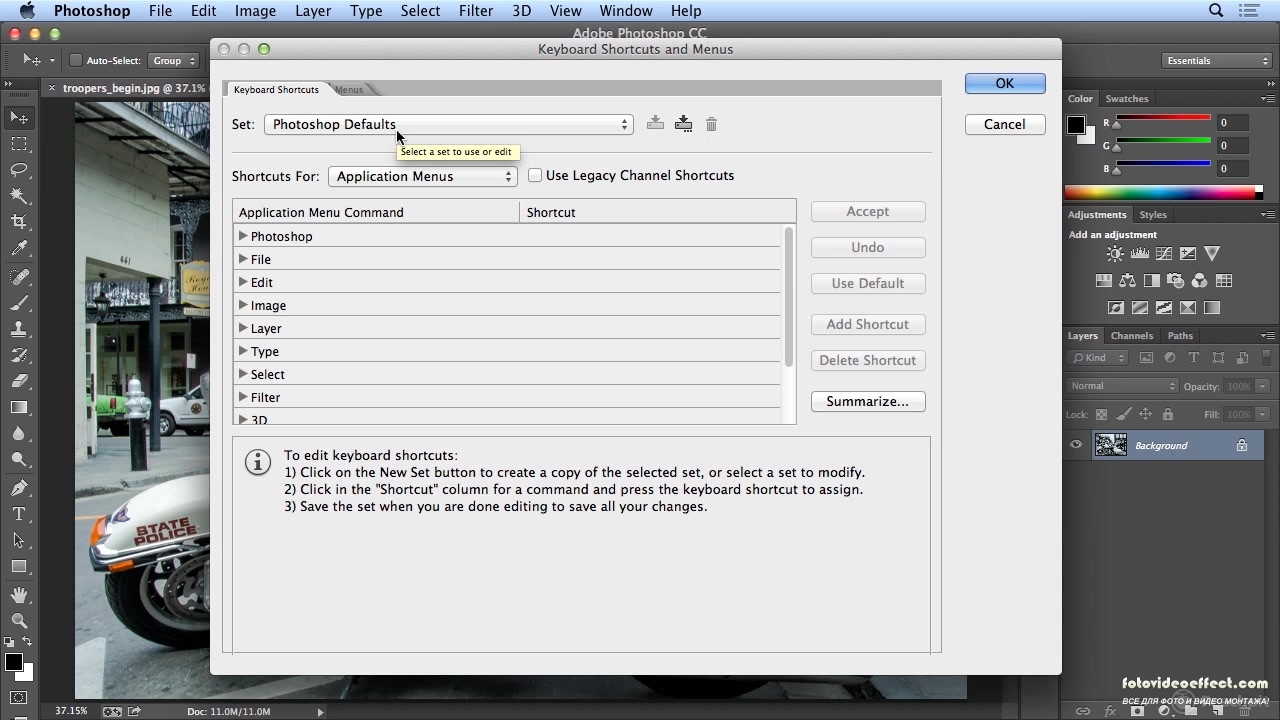
Task: Toggle Quick Mask mode in toolbar
Action: pyautogui.click(x=19, y=698)
